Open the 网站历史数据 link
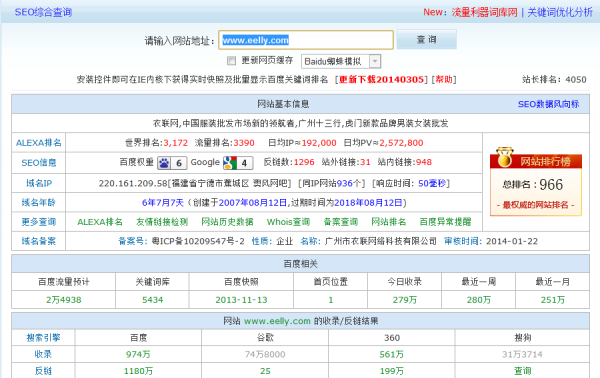600x378 pixels. [227, 222]
